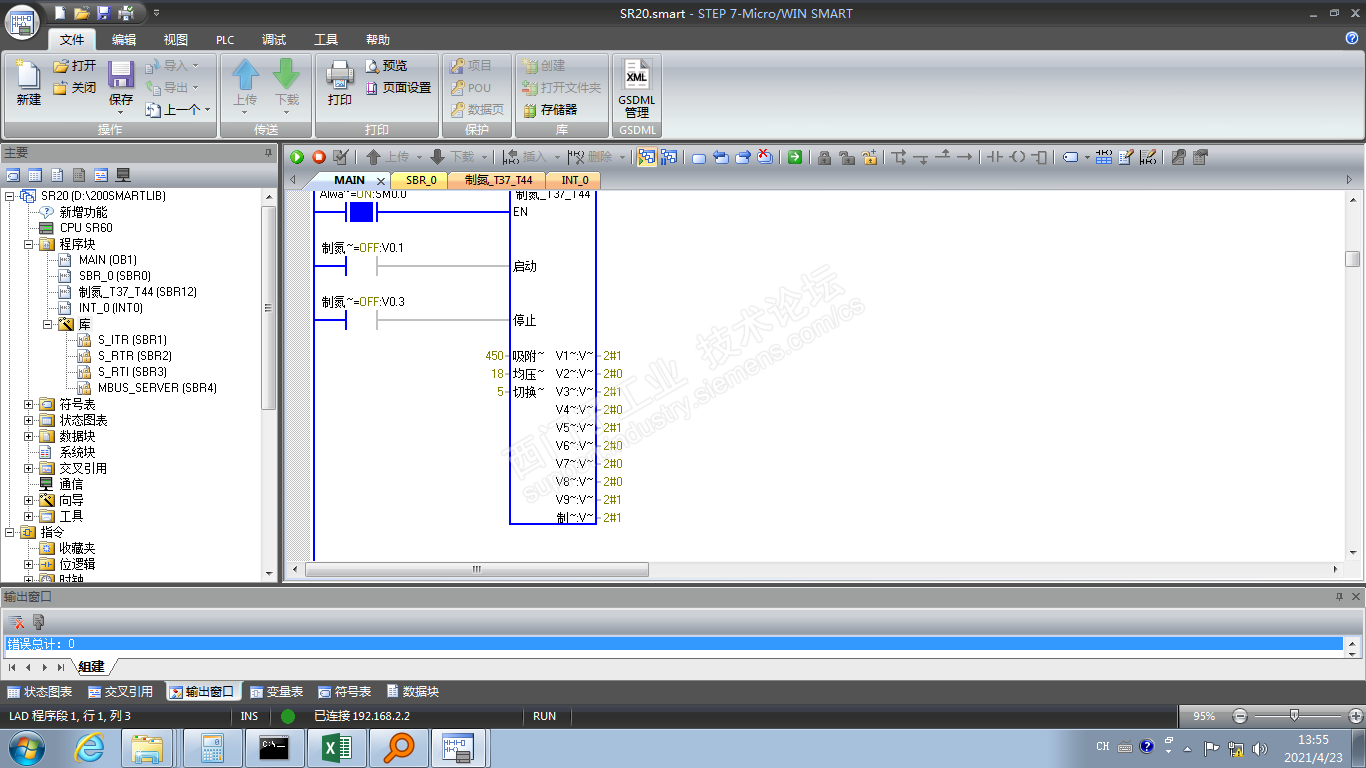
Task: Switch to the 视图 ribbon tab
Action: pyautogui.click(x=176, y=40)
